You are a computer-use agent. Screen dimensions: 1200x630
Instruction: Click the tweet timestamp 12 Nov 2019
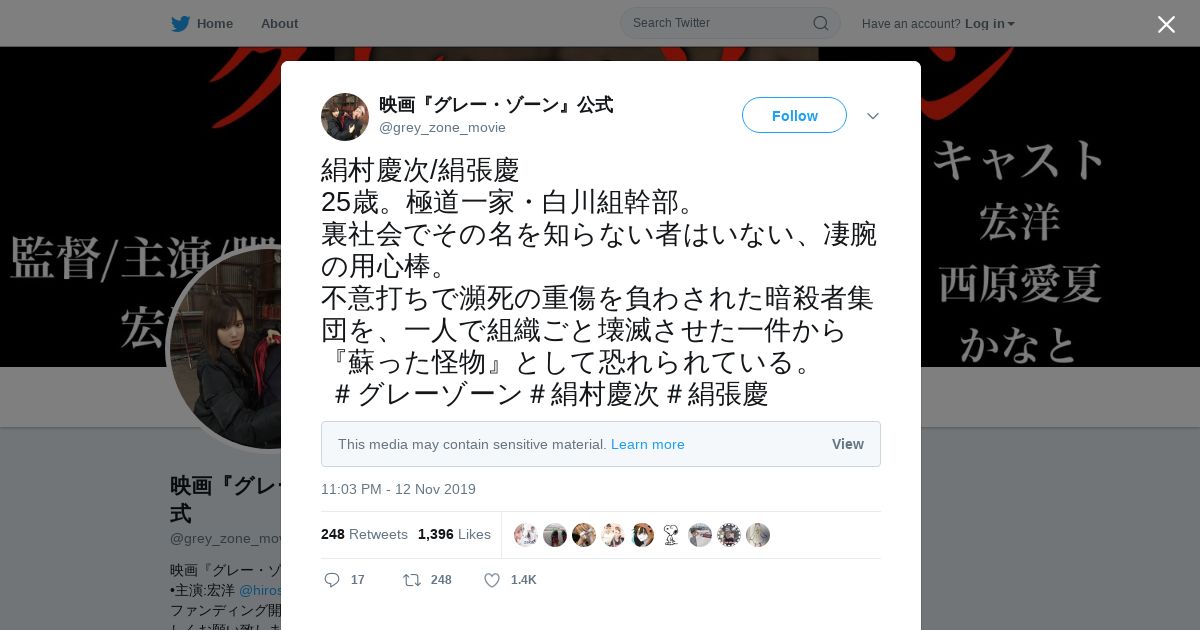click(398, 489)
